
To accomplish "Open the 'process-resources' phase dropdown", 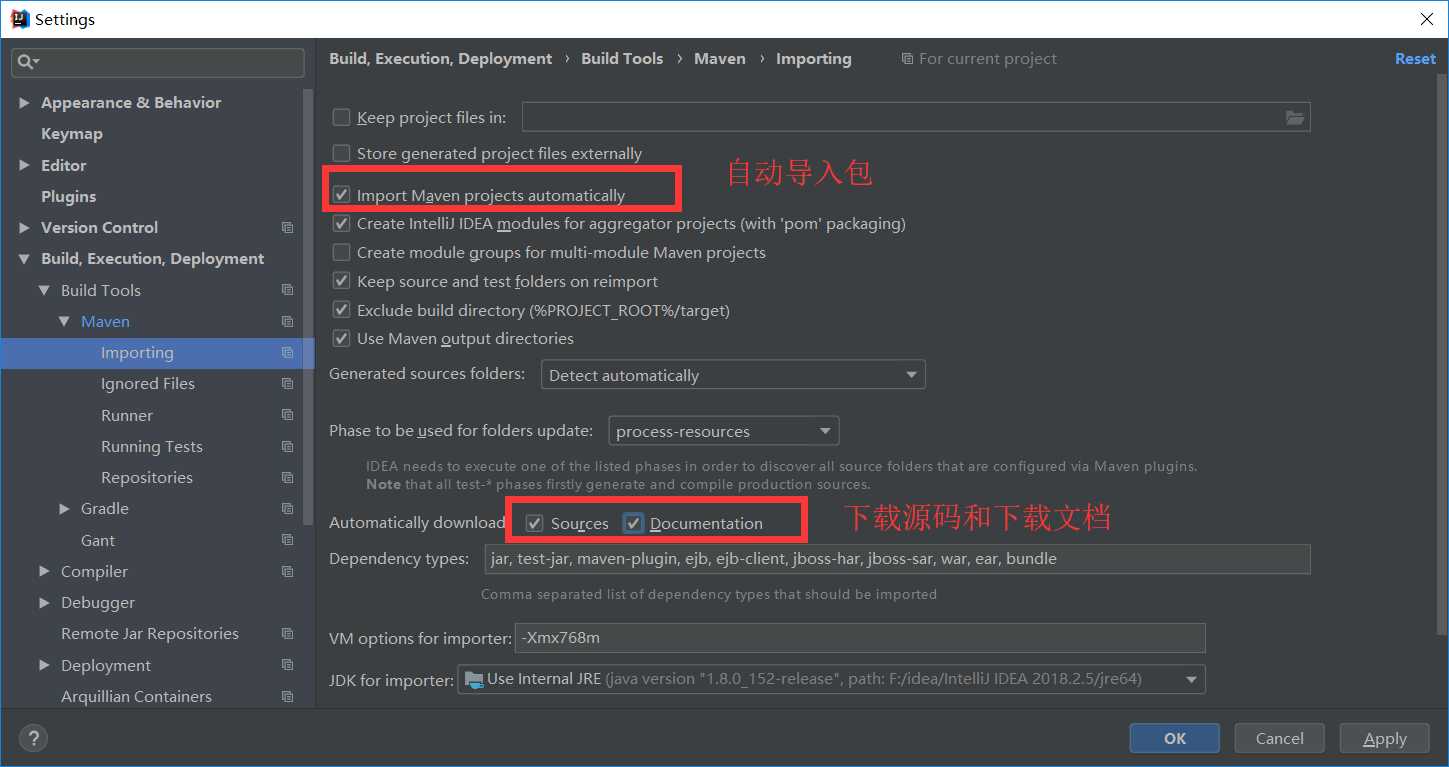I will [x=724, y=431].
